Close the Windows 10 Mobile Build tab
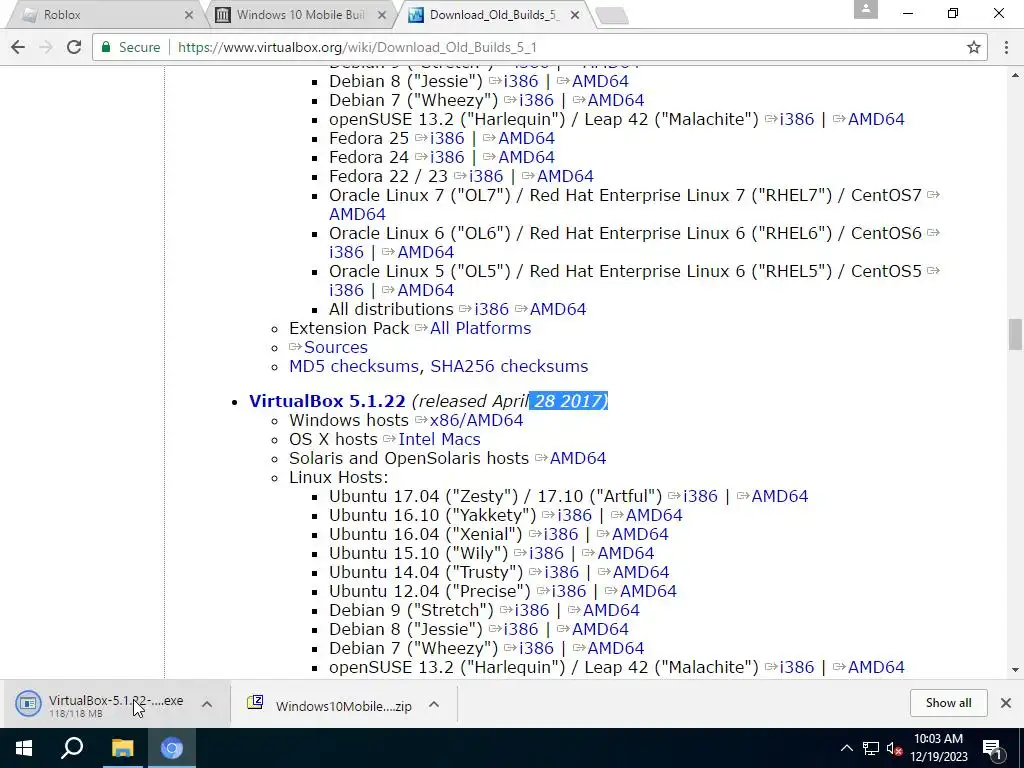This screenshot has height=768, width=1024. [x=382, y=14]
